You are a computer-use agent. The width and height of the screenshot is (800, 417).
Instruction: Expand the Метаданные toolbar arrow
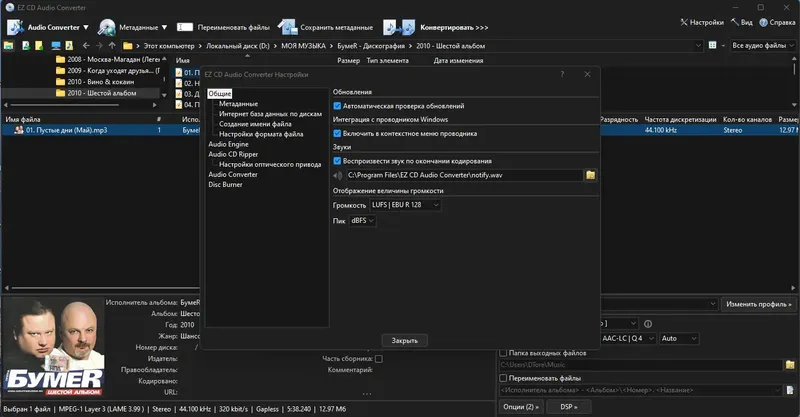(x=164, y=28)
